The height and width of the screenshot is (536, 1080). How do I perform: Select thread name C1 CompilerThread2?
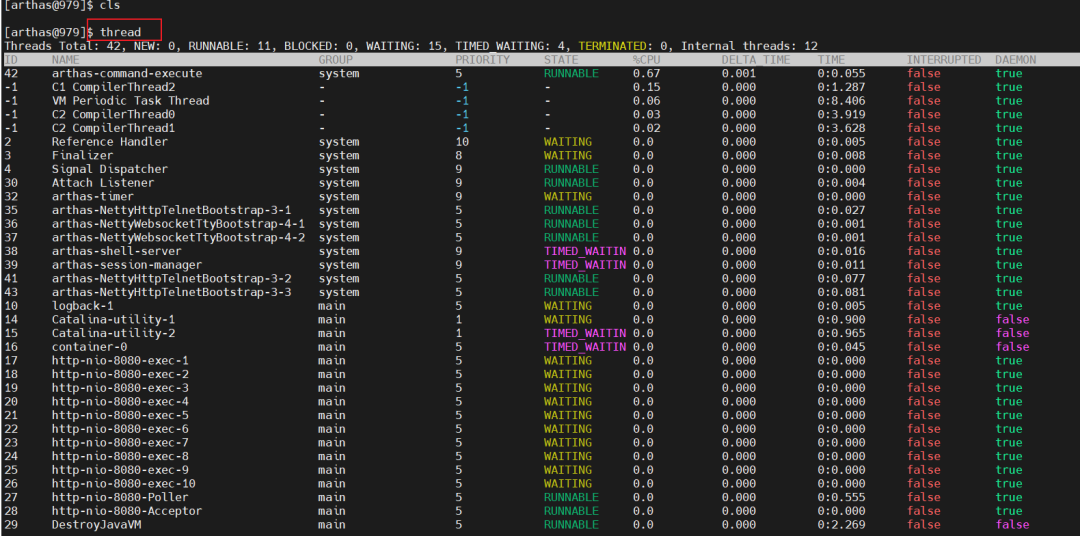point(113,87)
